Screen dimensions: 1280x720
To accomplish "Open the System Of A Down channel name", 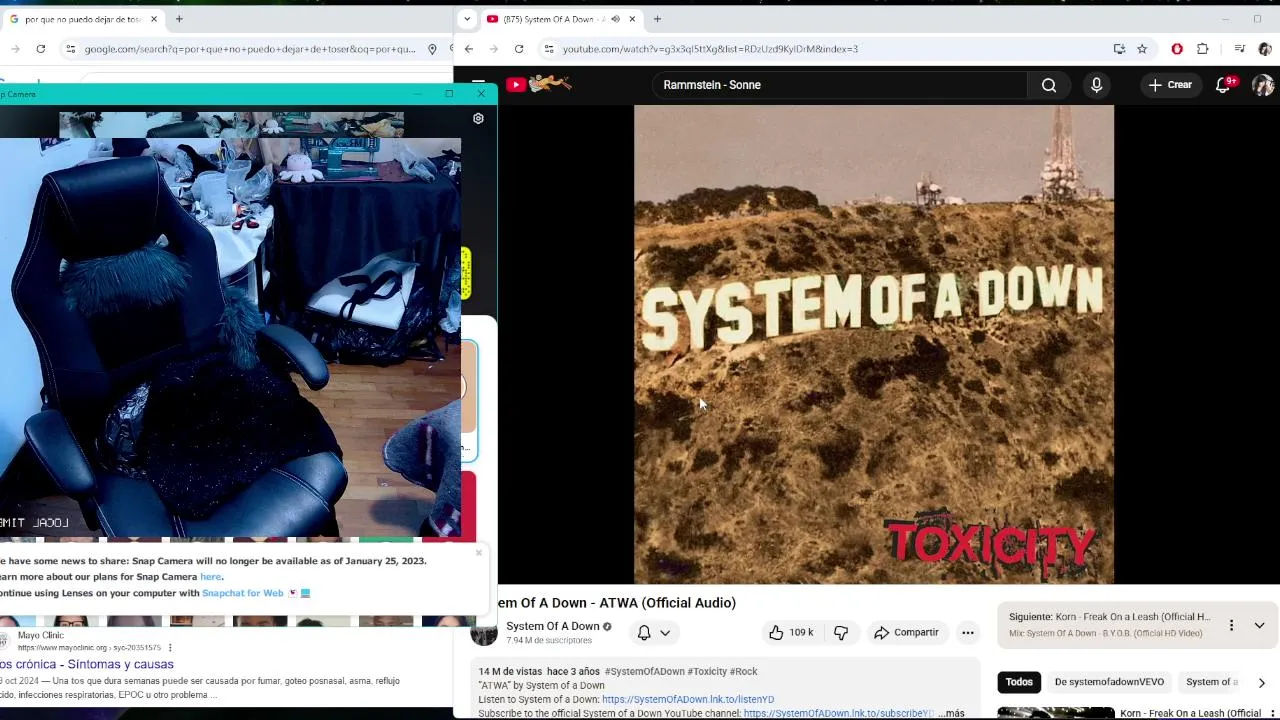I will pyautogui.click(x=552, y=626).
